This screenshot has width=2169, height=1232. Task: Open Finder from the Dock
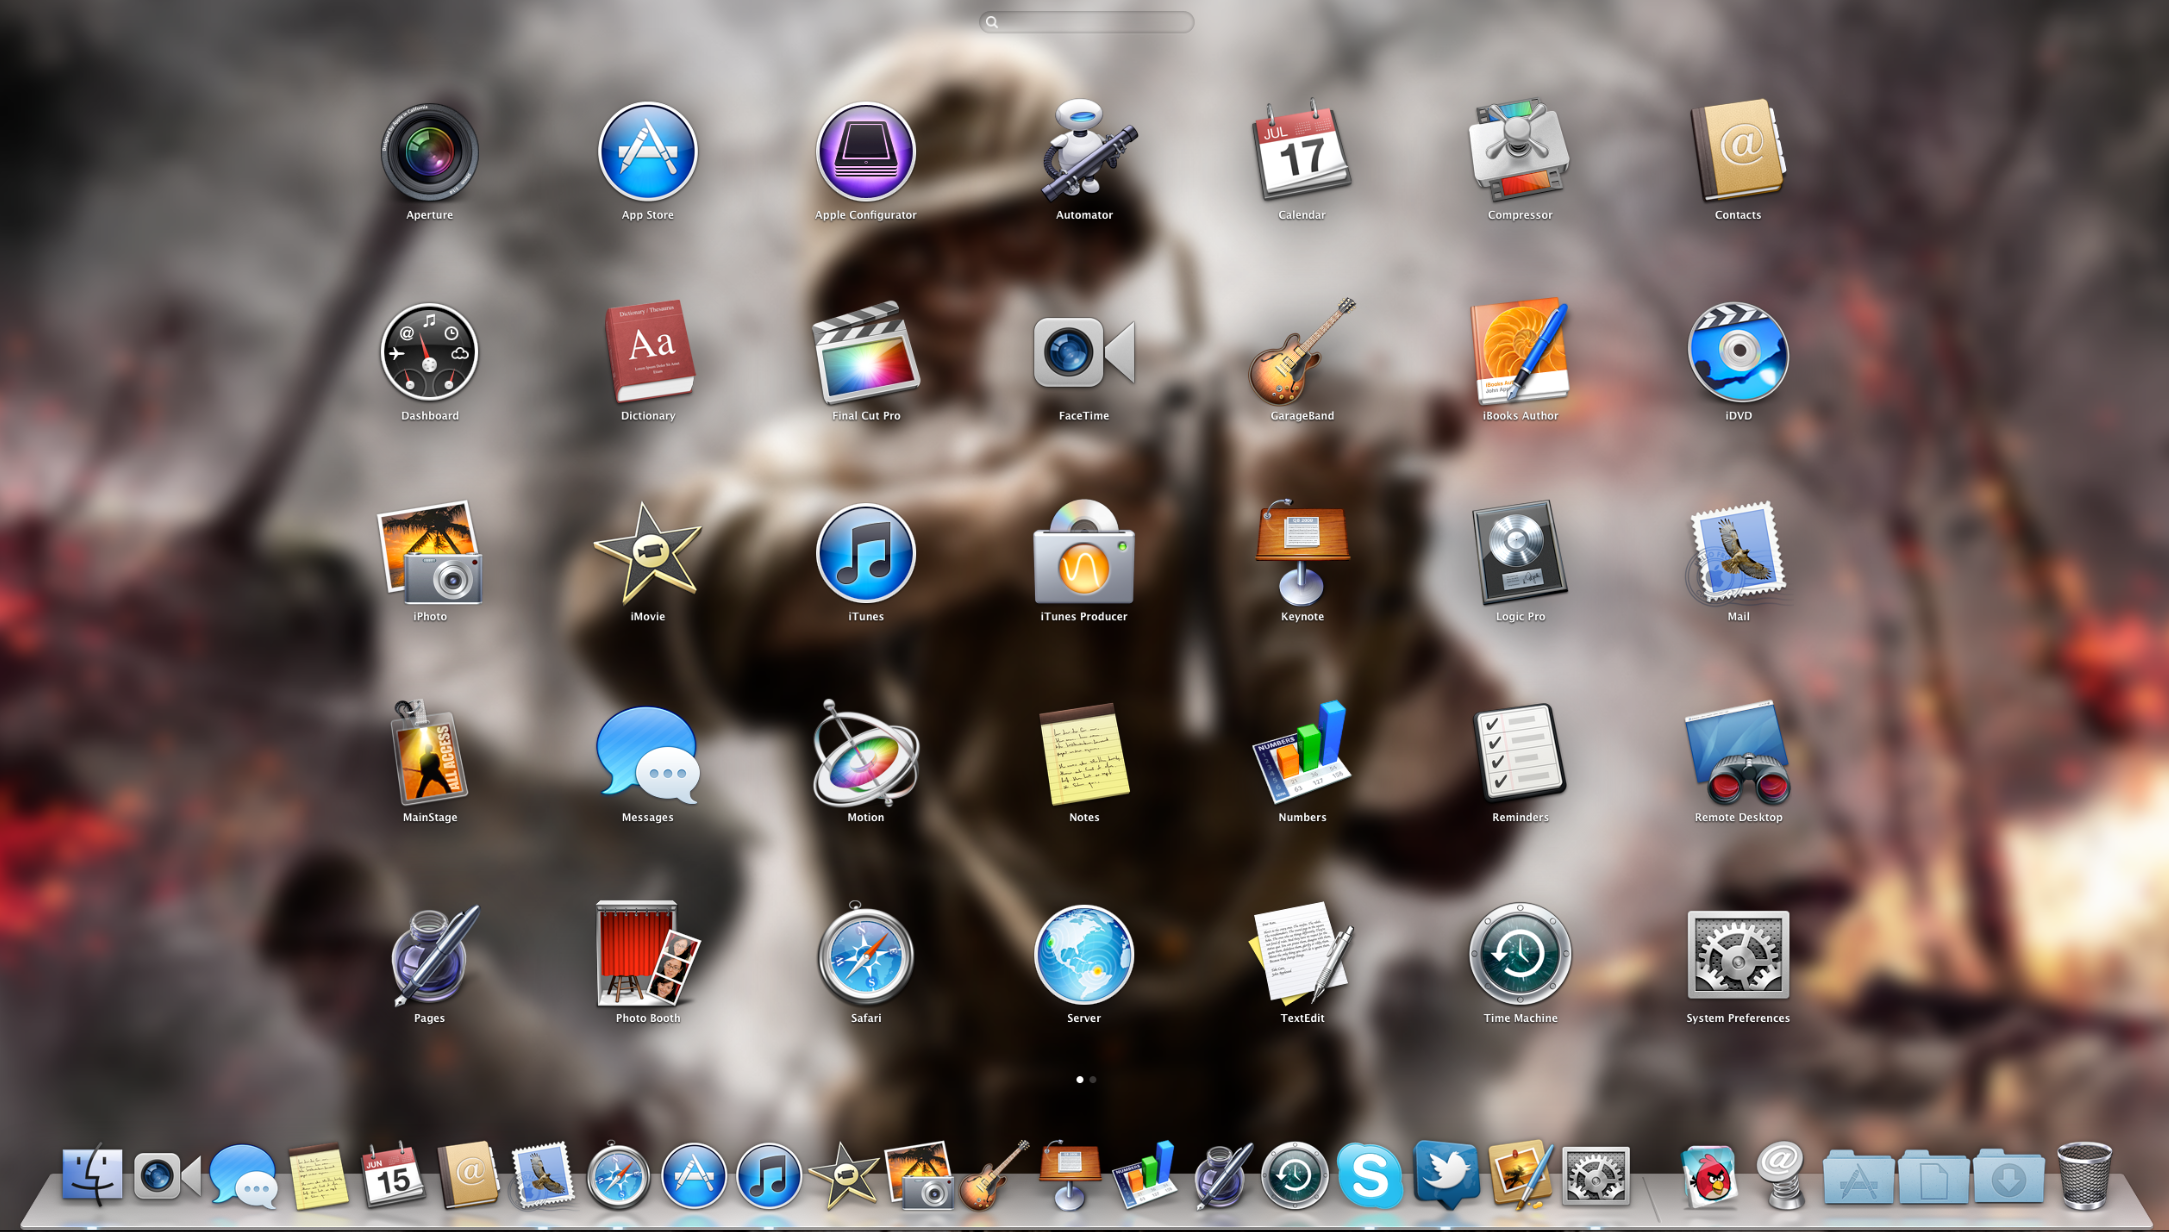click(x=92, y=1176)
